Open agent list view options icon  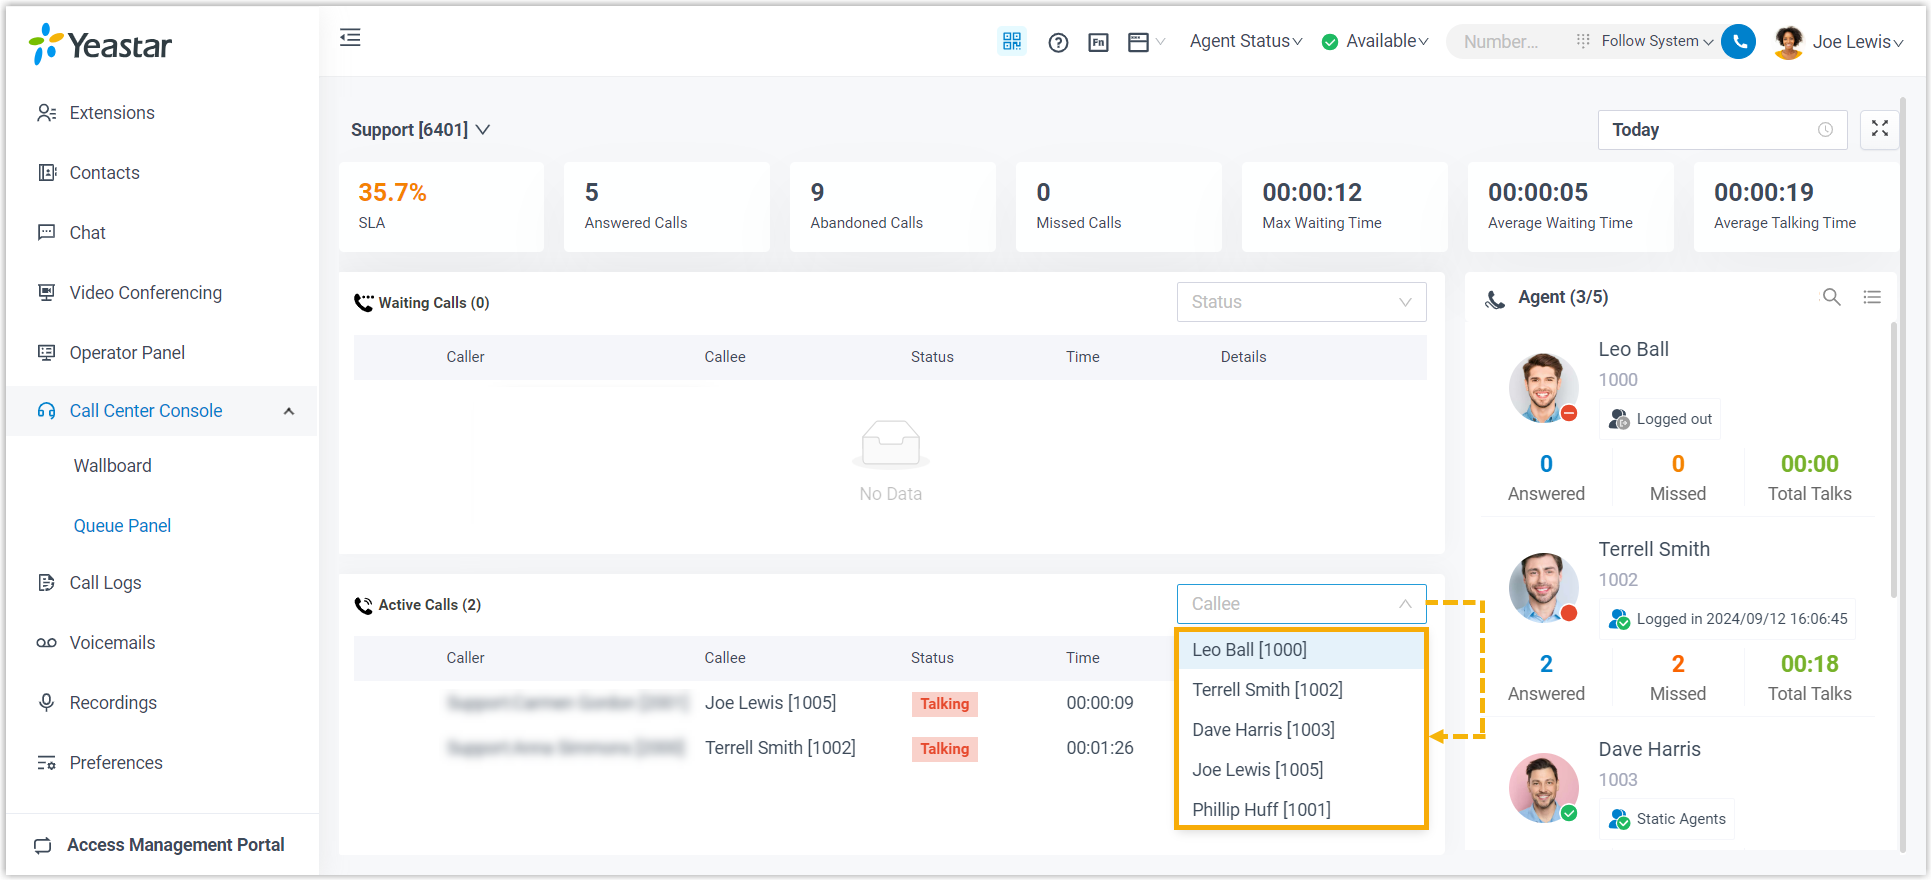click(x=1872, y=297)
